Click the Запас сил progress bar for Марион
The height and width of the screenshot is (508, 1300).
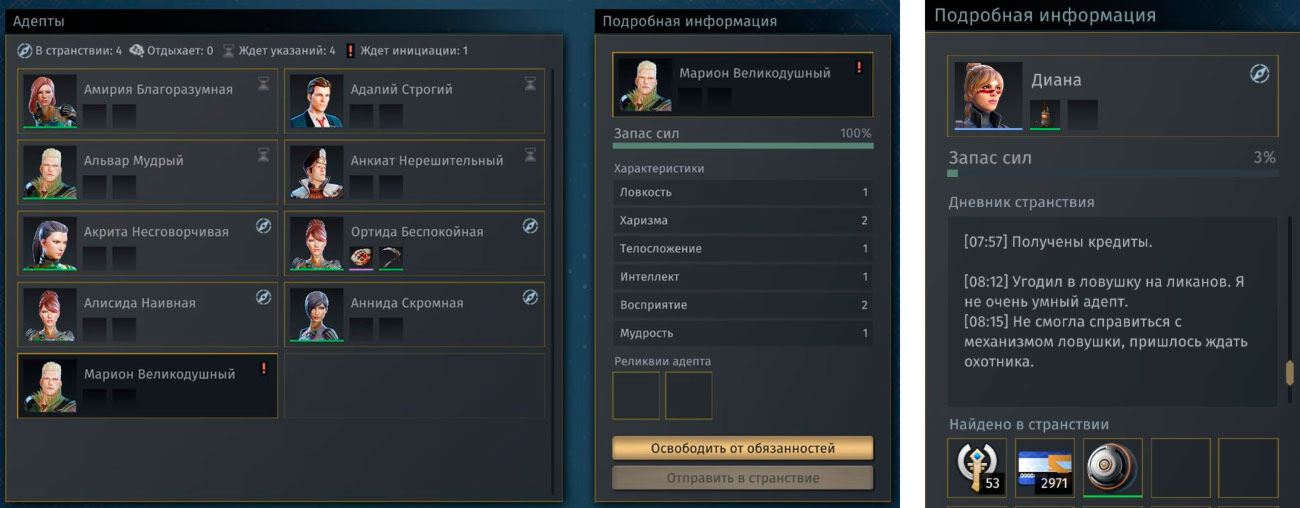743,146
